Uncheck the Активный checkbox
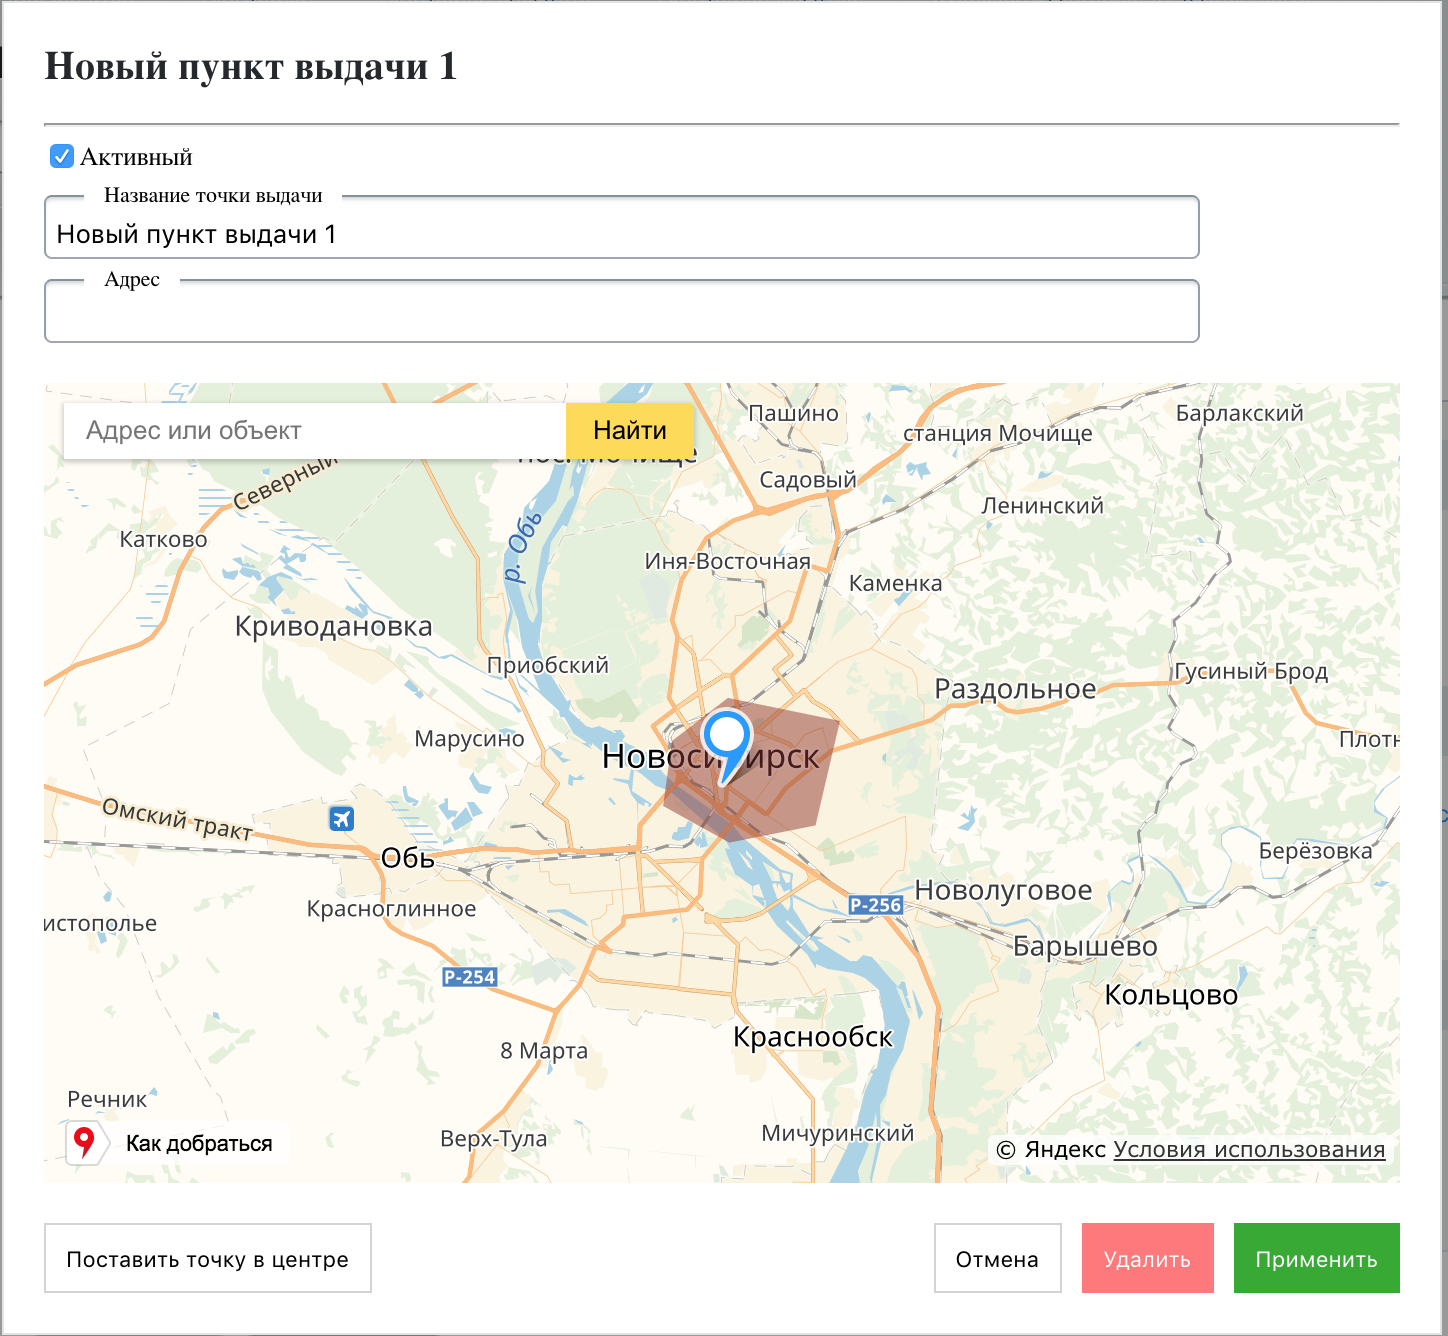Viewport: 1448px width, 1336px height. coord(62,157)
